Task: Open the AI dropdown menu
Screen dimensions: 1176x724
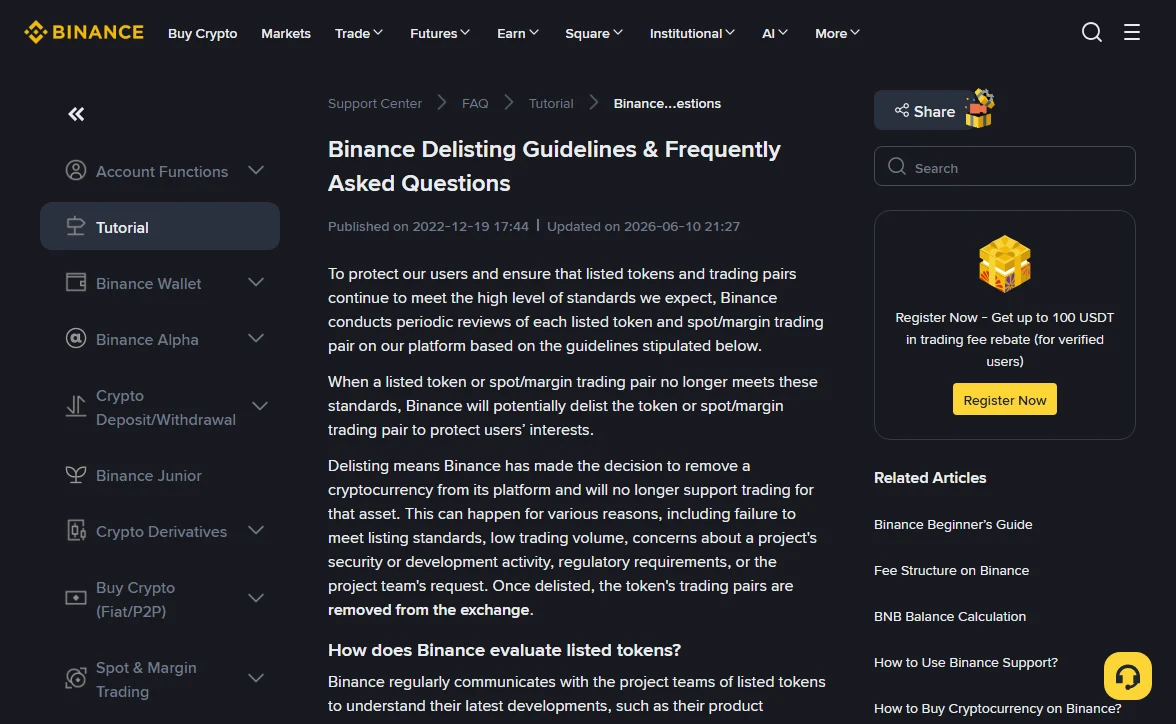Action: 775,33
